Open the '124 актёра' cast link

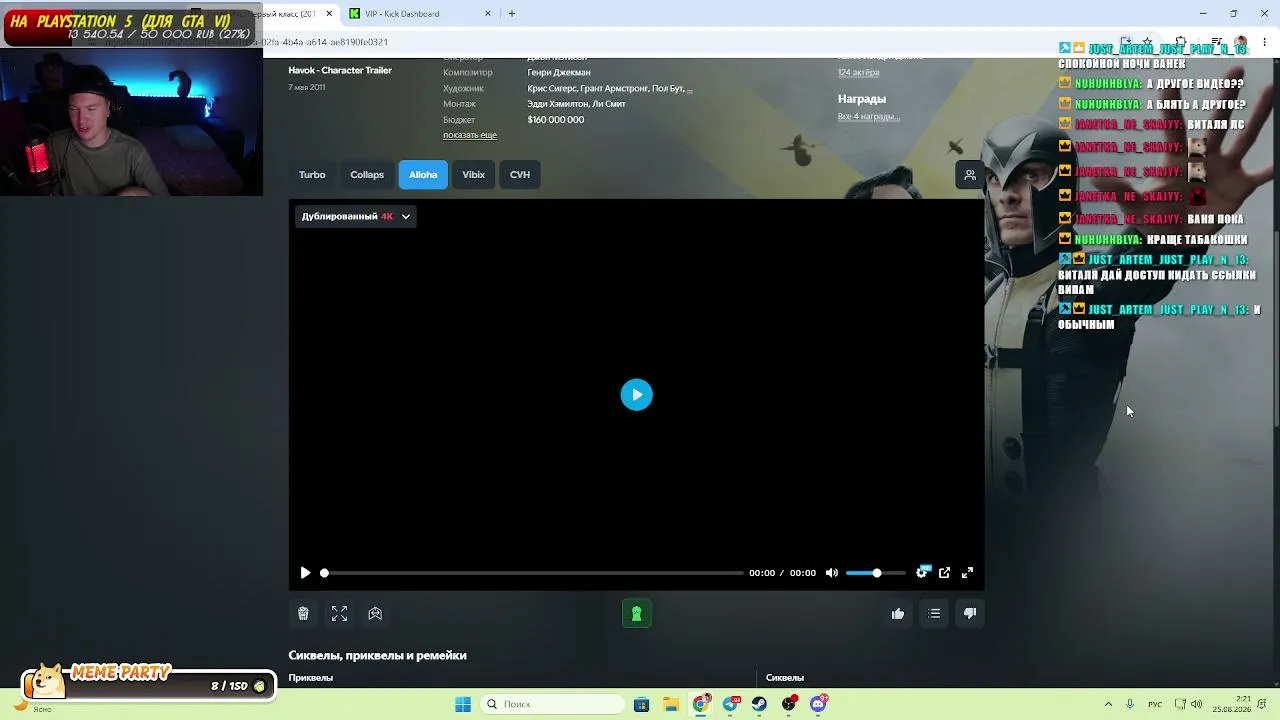(858, 73)
